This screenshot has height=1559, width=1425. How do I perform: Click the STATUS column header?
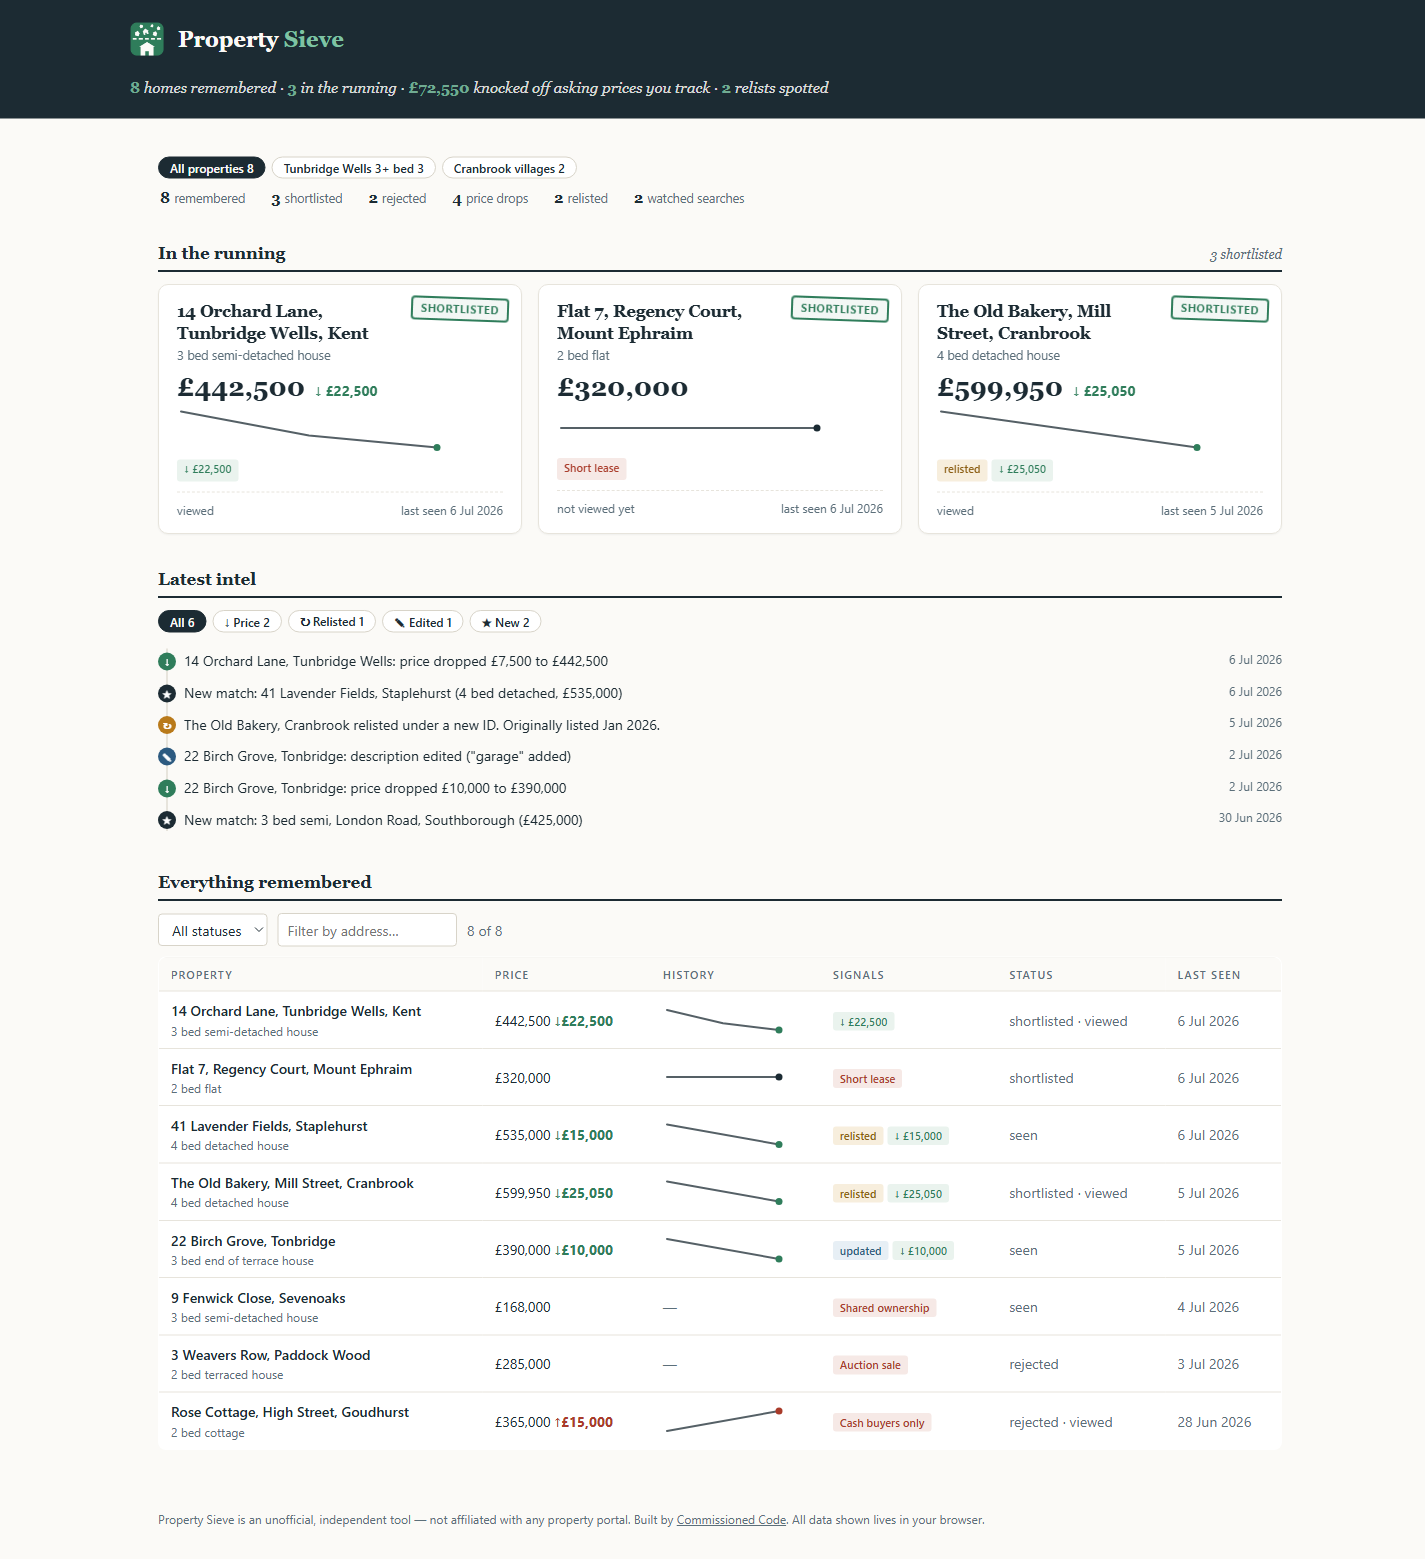pos(1031,975)
